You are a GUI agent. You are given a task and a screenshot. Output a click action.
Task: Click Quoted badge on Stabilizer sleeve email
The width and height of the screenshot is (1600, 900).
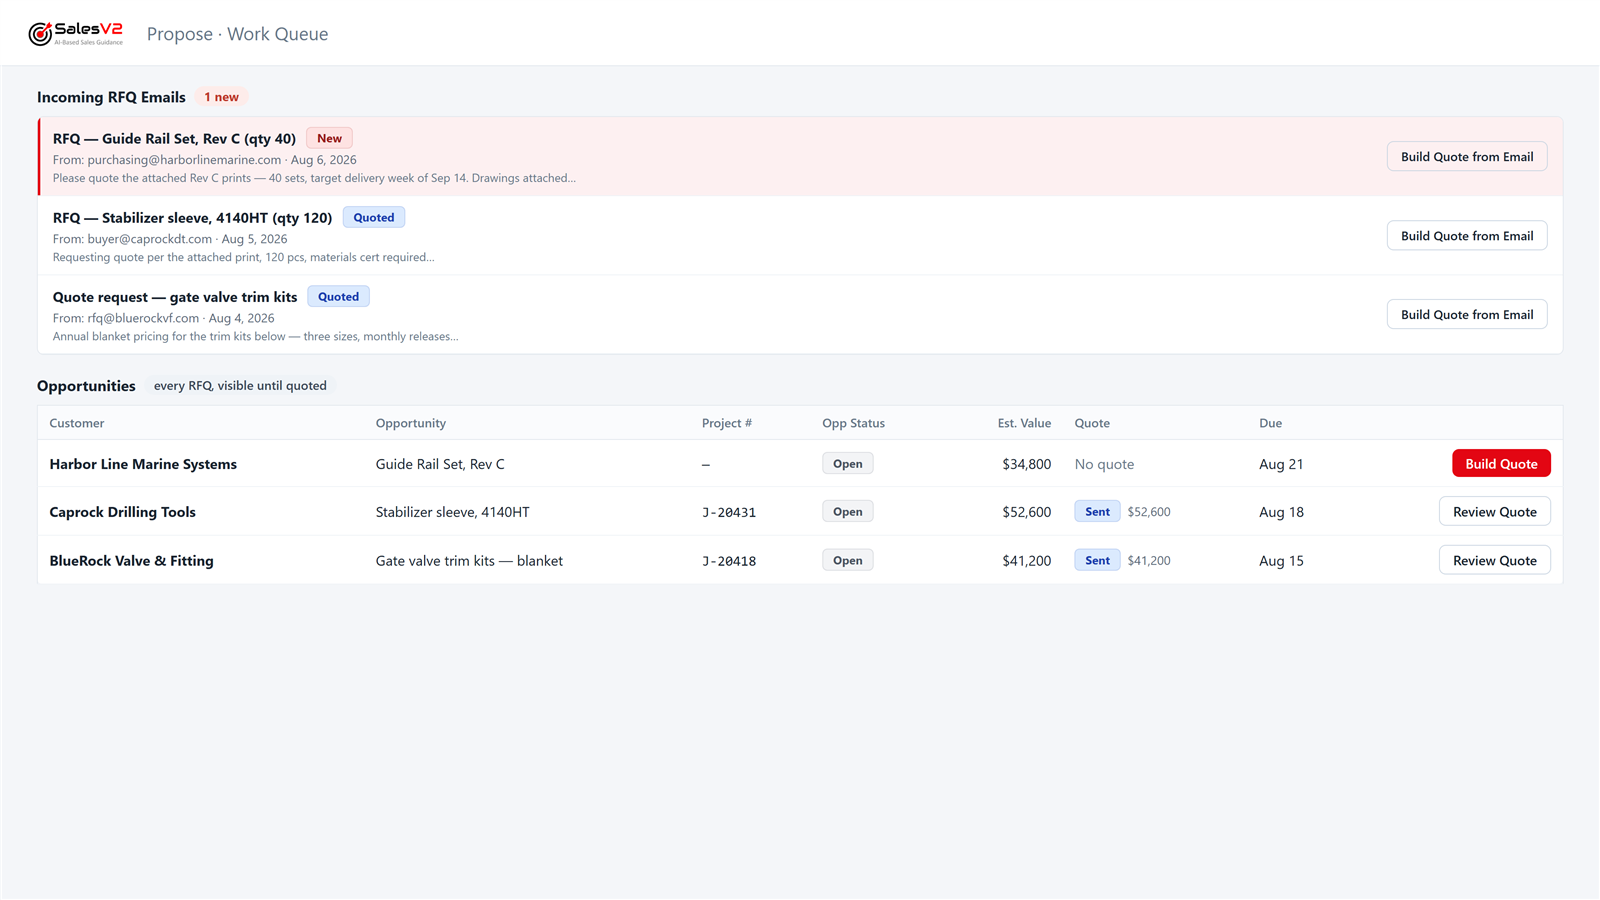pos(374,218)
